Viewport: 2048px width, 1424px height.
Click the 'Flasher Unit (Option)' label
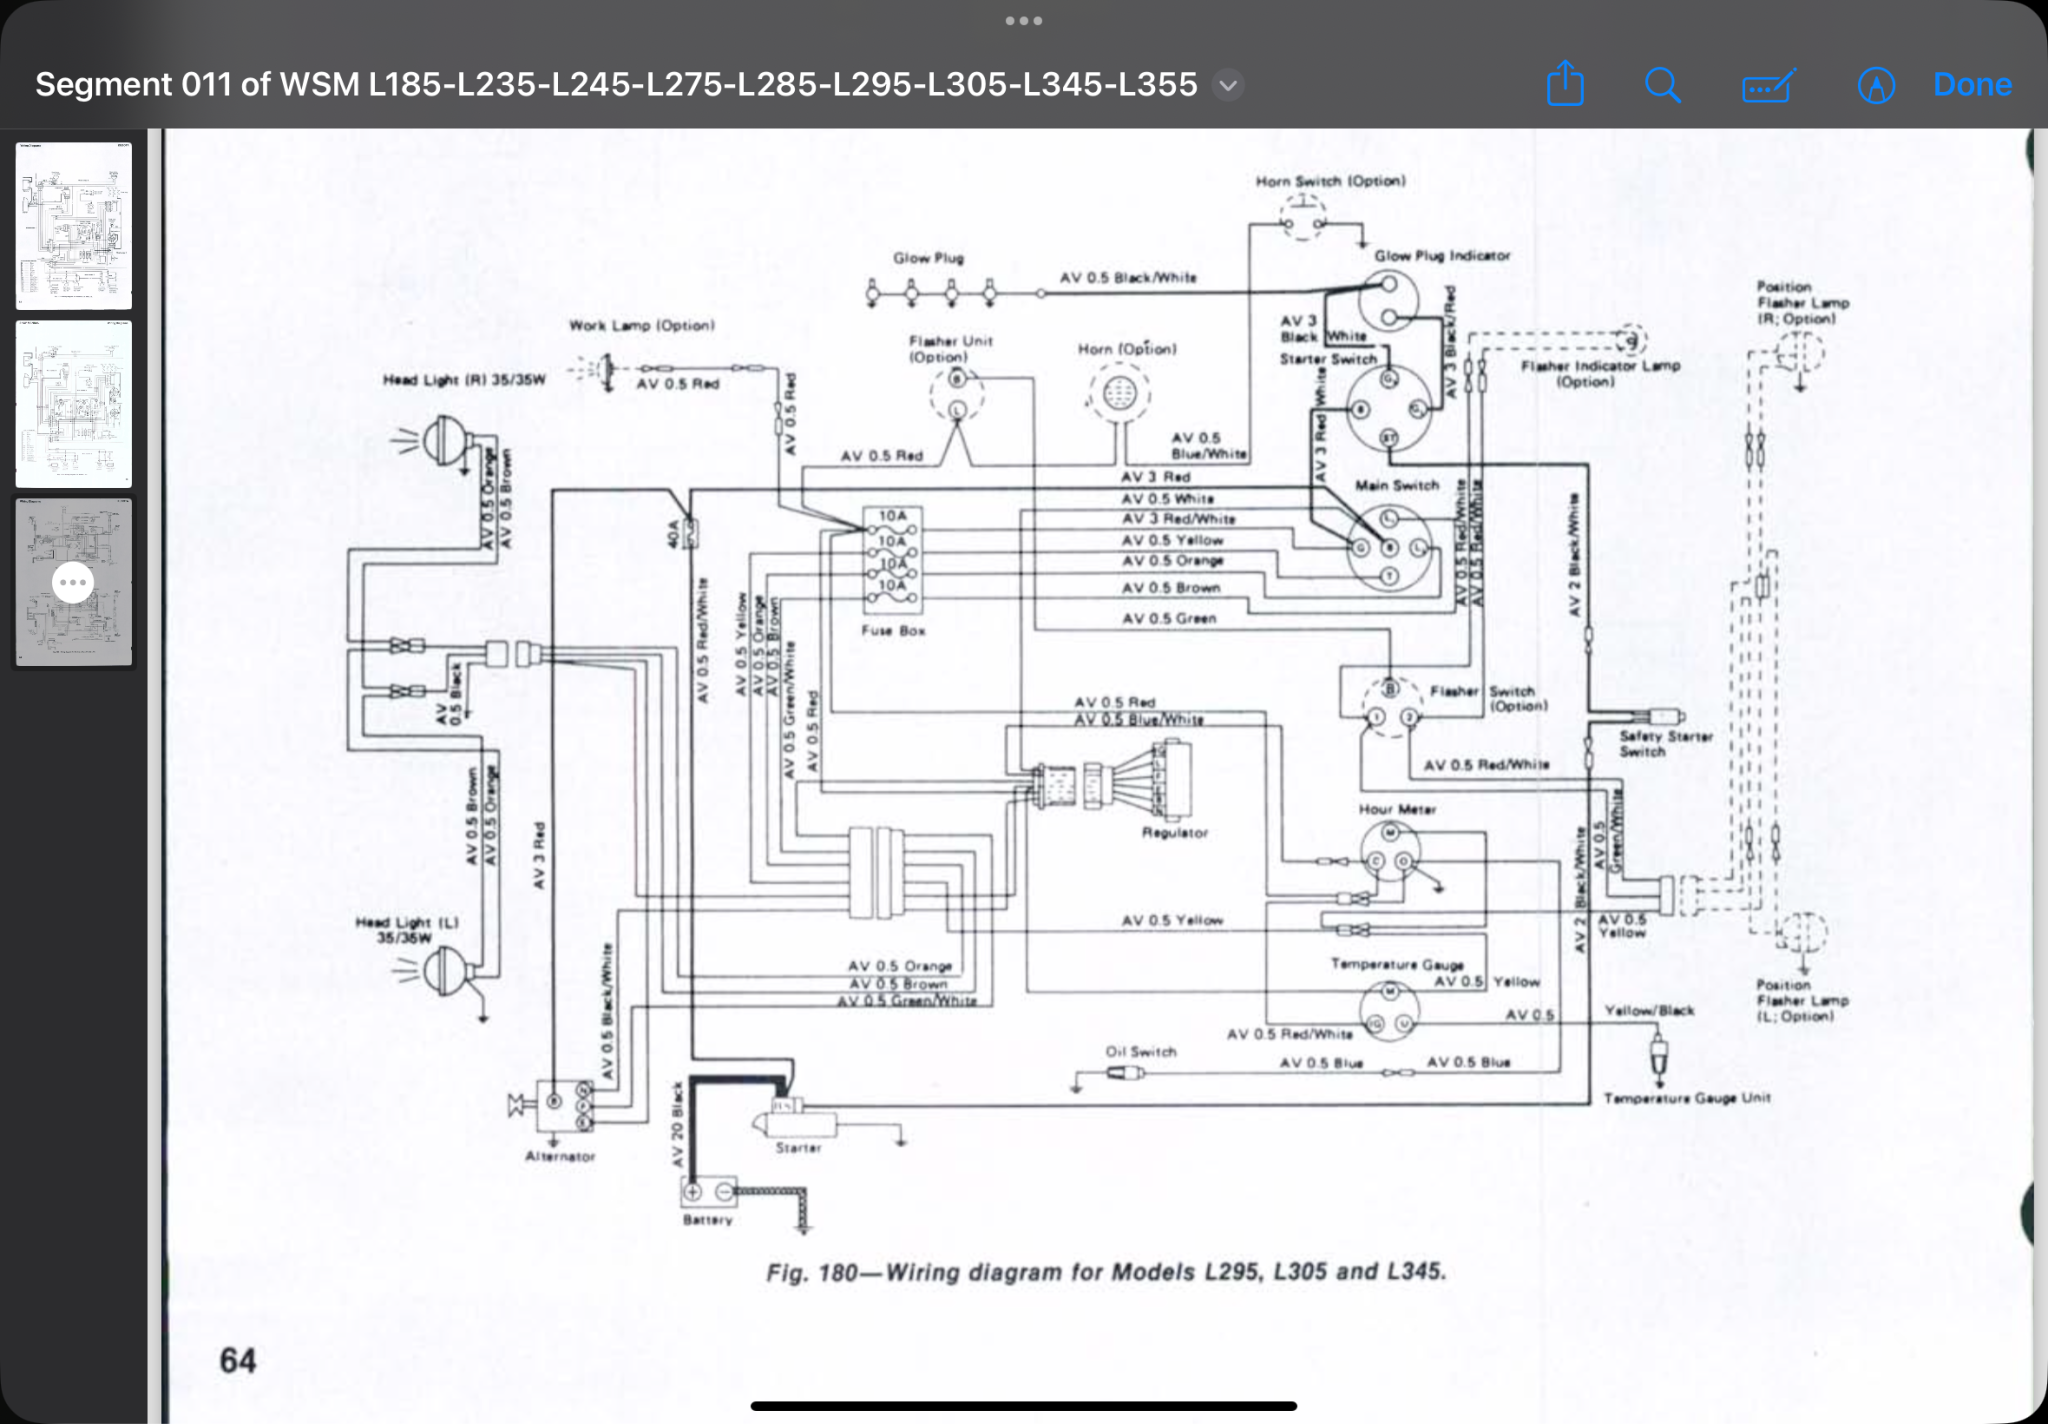950,349
